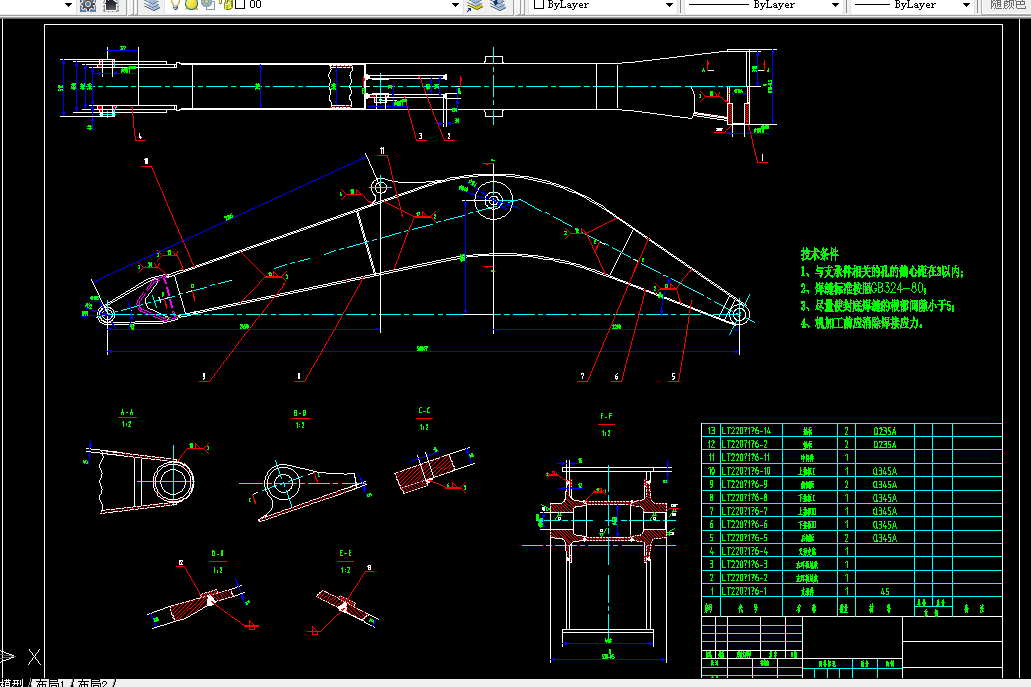Select third technical note line starting 3、
This screenshot has width=1031, height=687.
pos(877,306)
